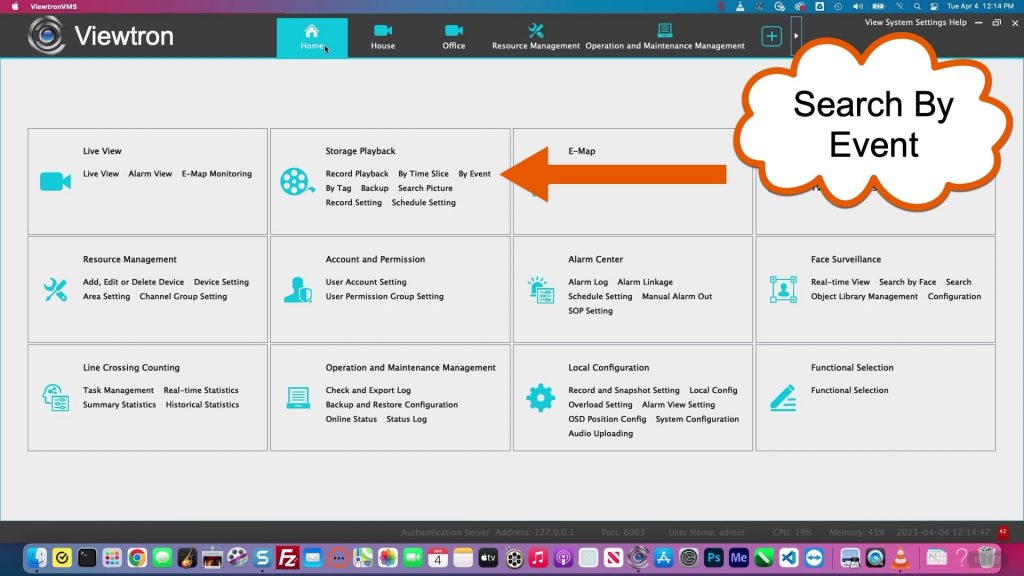The width and height of the screenshot is (1024, 576).
Task: Open the Record Playback link
Action: (357, 174)
